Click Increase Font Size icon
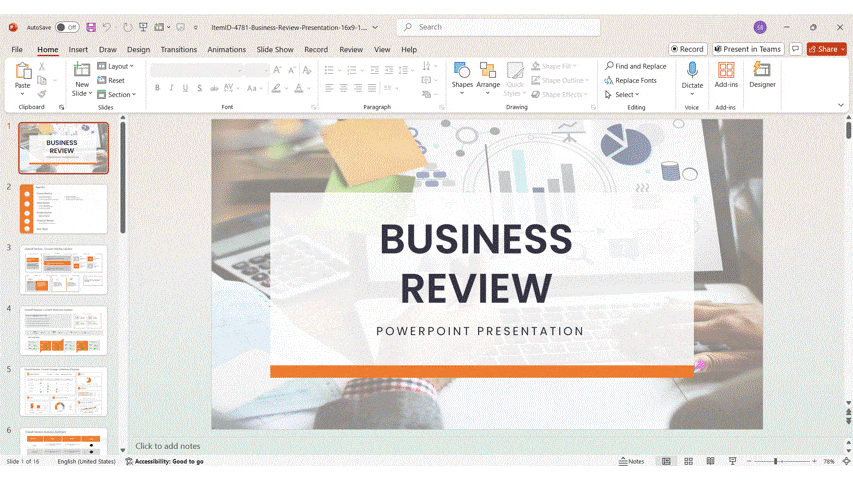This screenshot has height=480, width=853. (x=277, y=70)
